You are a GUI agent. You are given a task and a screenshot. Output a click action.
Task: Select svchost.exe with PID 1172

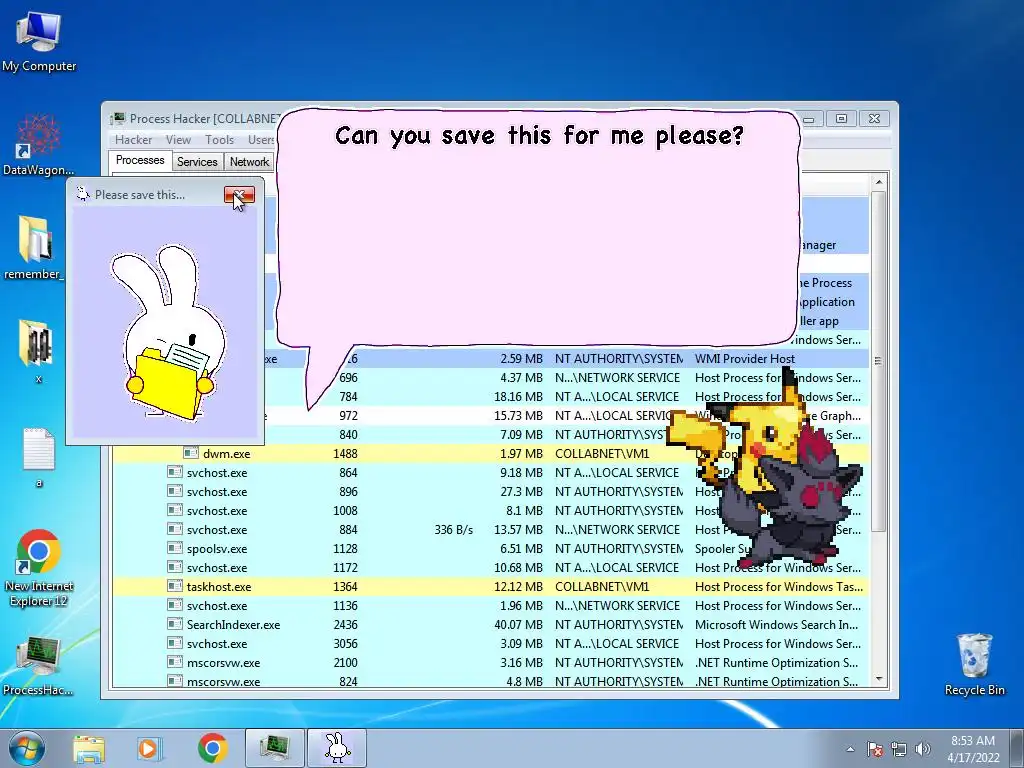[x=491, y=568]
